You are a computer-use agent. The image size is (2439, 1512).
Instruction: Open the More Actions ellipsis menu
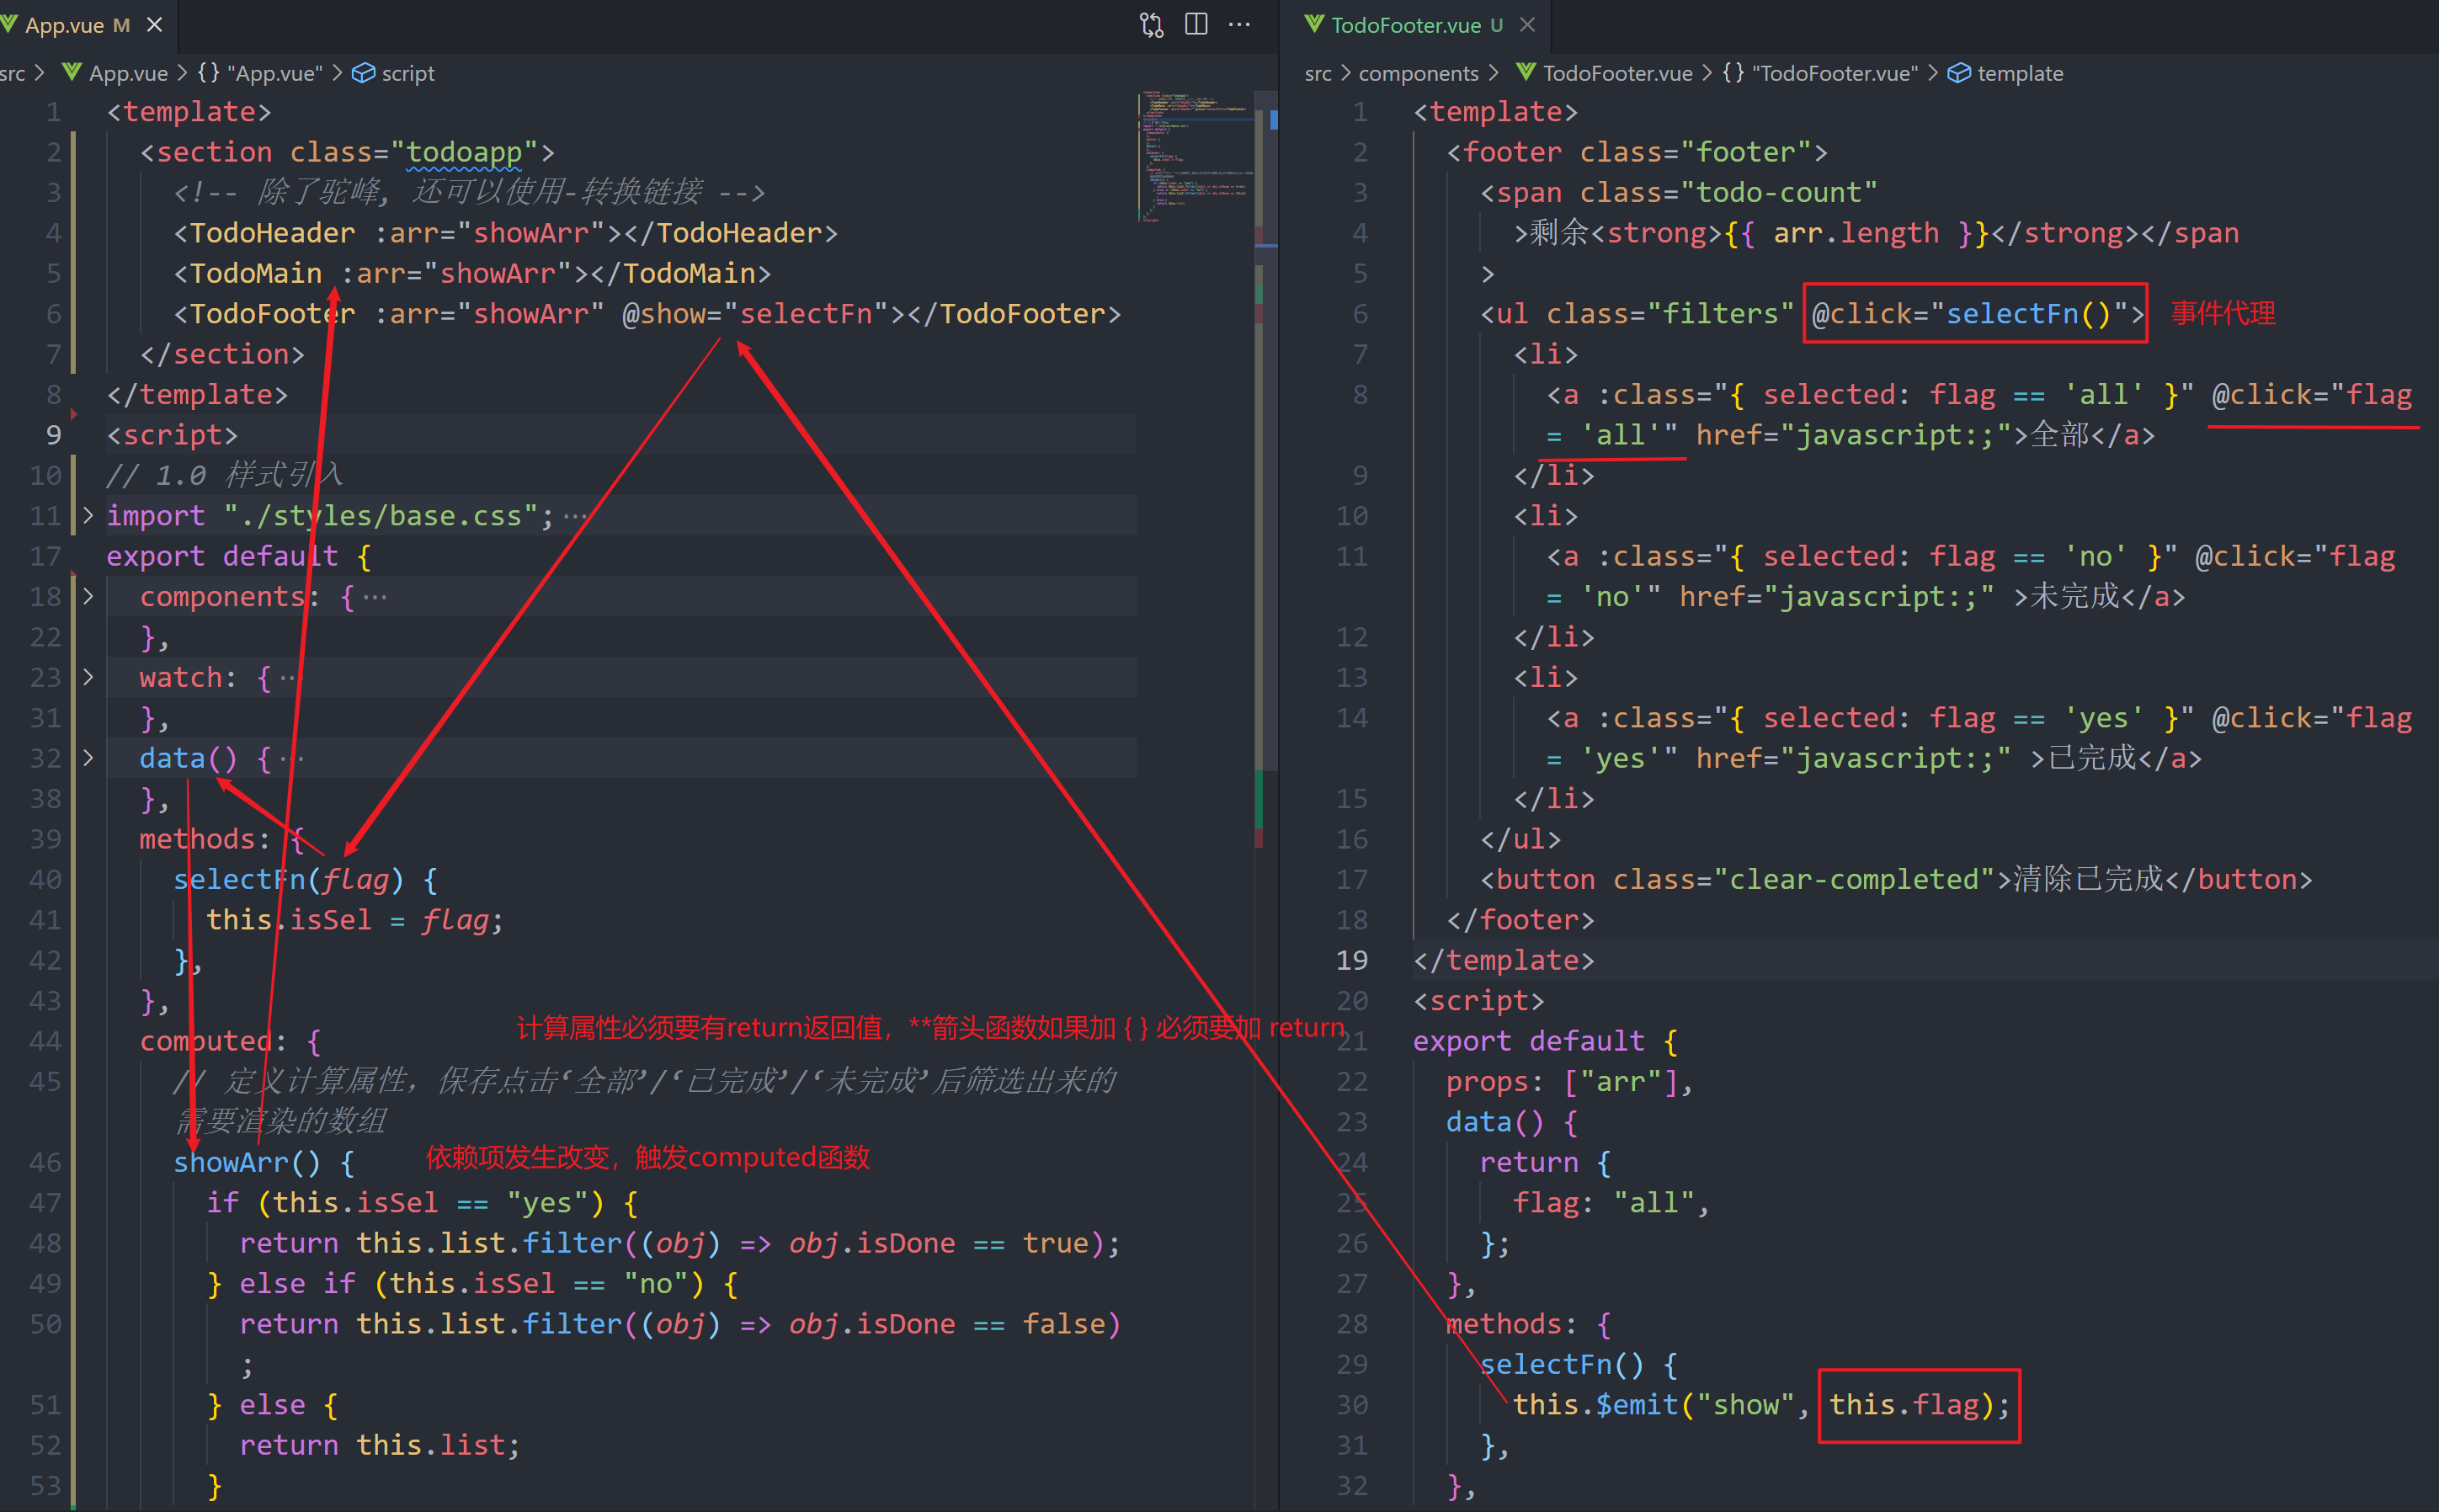(x=1239, y=25)
